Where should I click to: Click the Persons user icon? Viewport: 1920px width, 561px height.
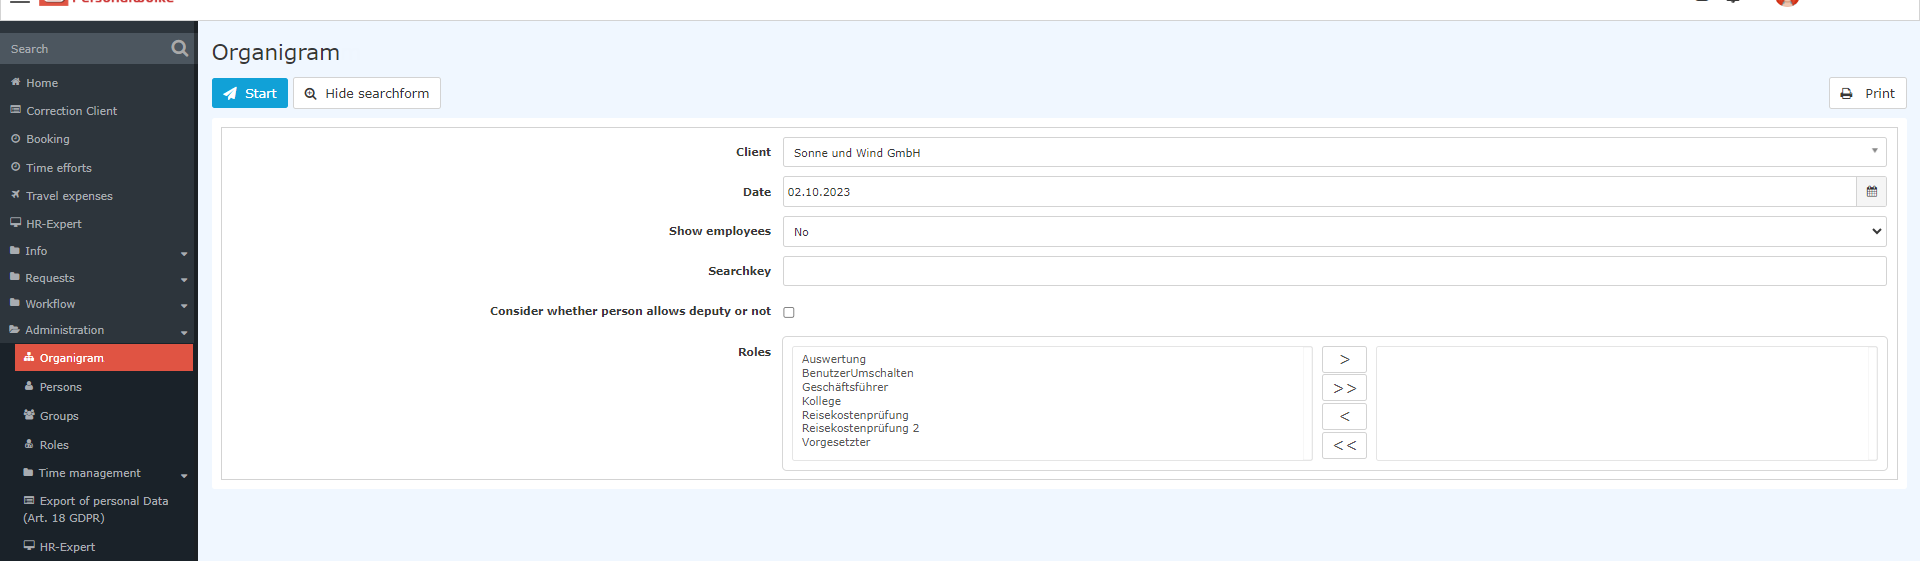pyautogui.click(x=29, y=386)
